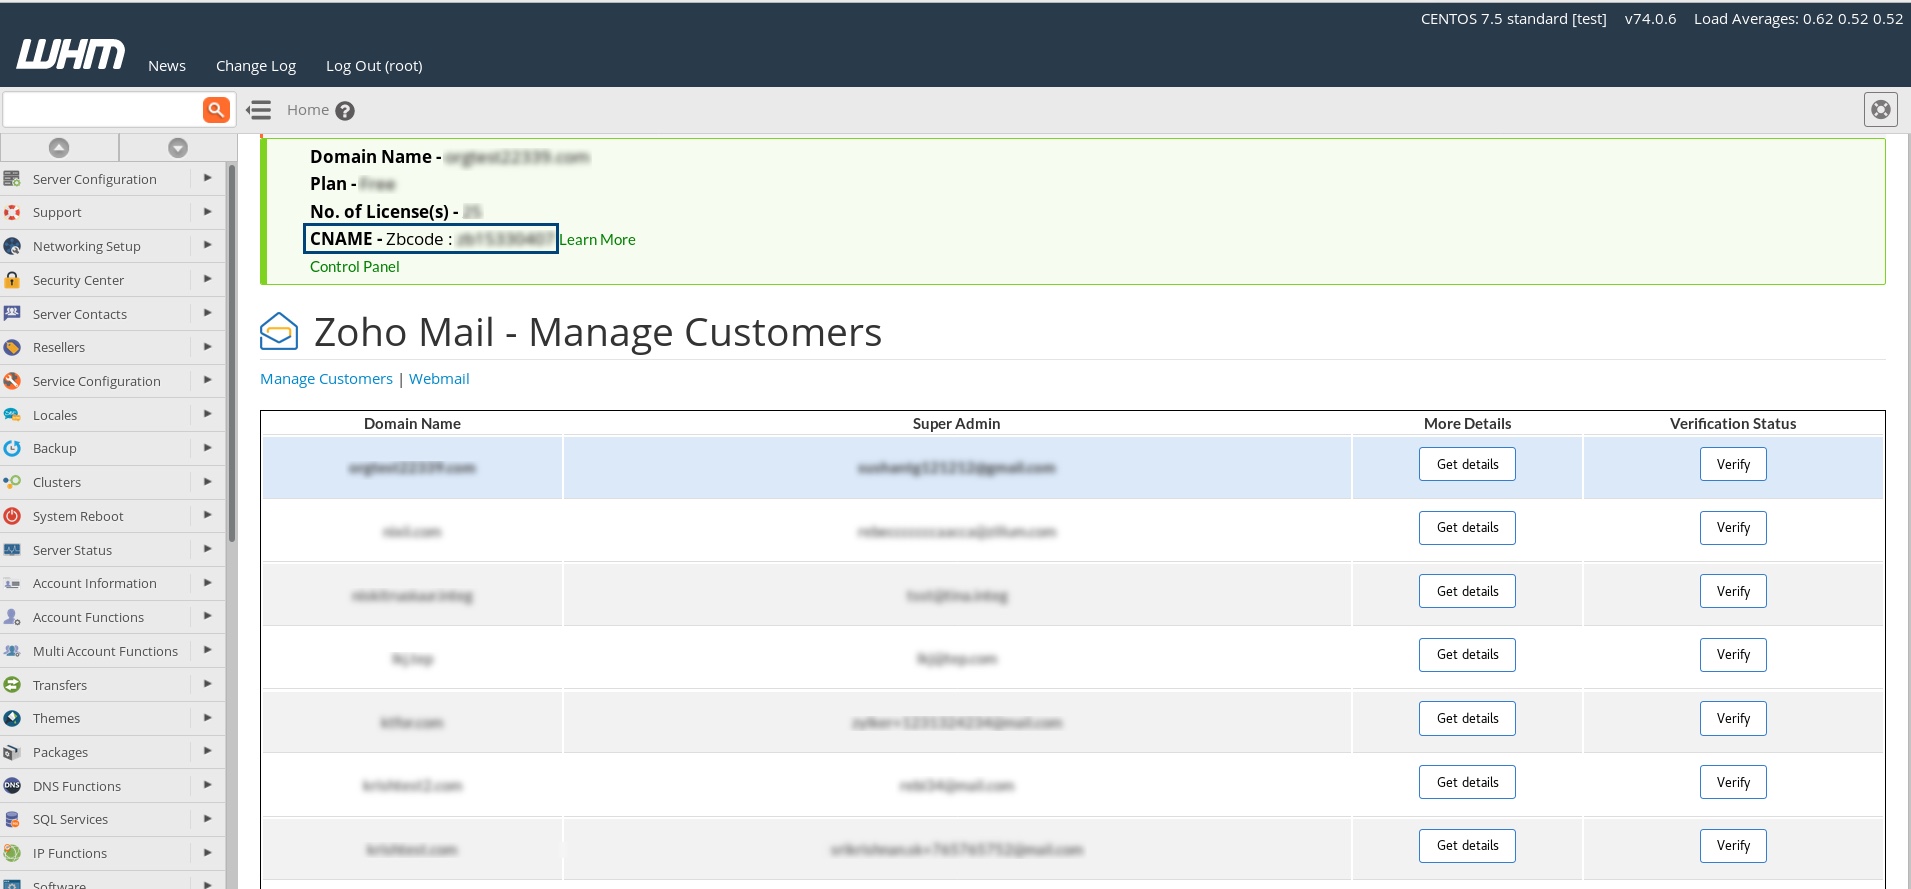Image resolution: width=1911 pixels, height=889 pixels.
Task: Log out of the root account
Action: (x=374, y=66)
